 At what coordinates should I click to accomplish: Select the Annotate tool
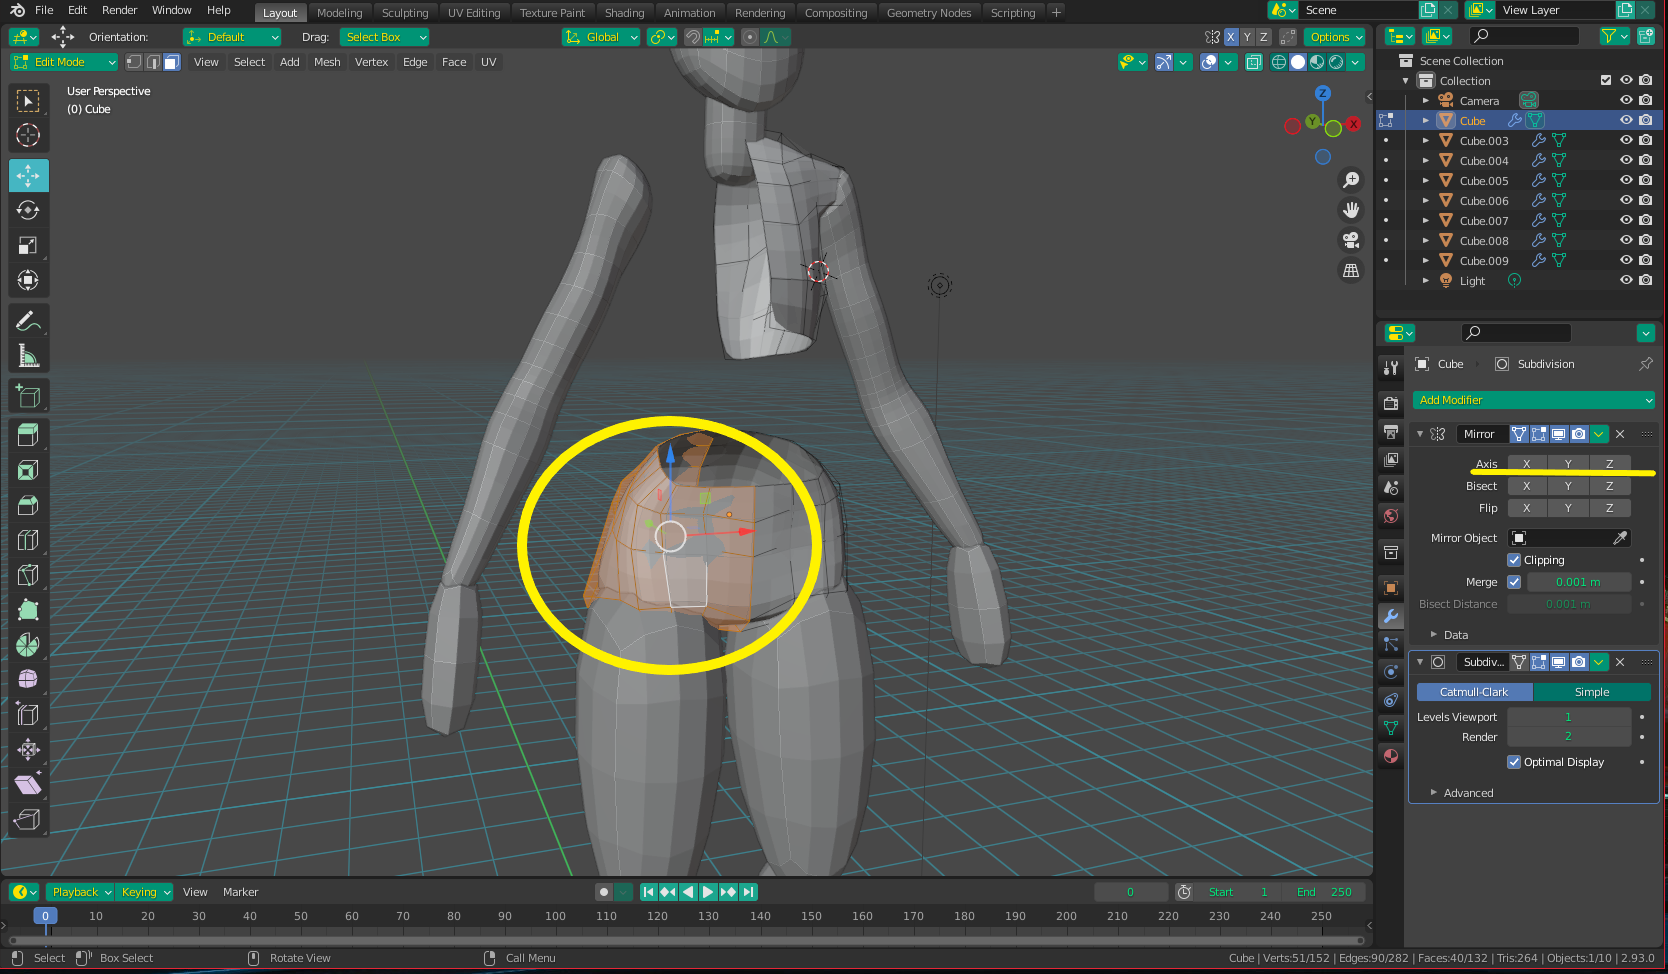point(28,321)
